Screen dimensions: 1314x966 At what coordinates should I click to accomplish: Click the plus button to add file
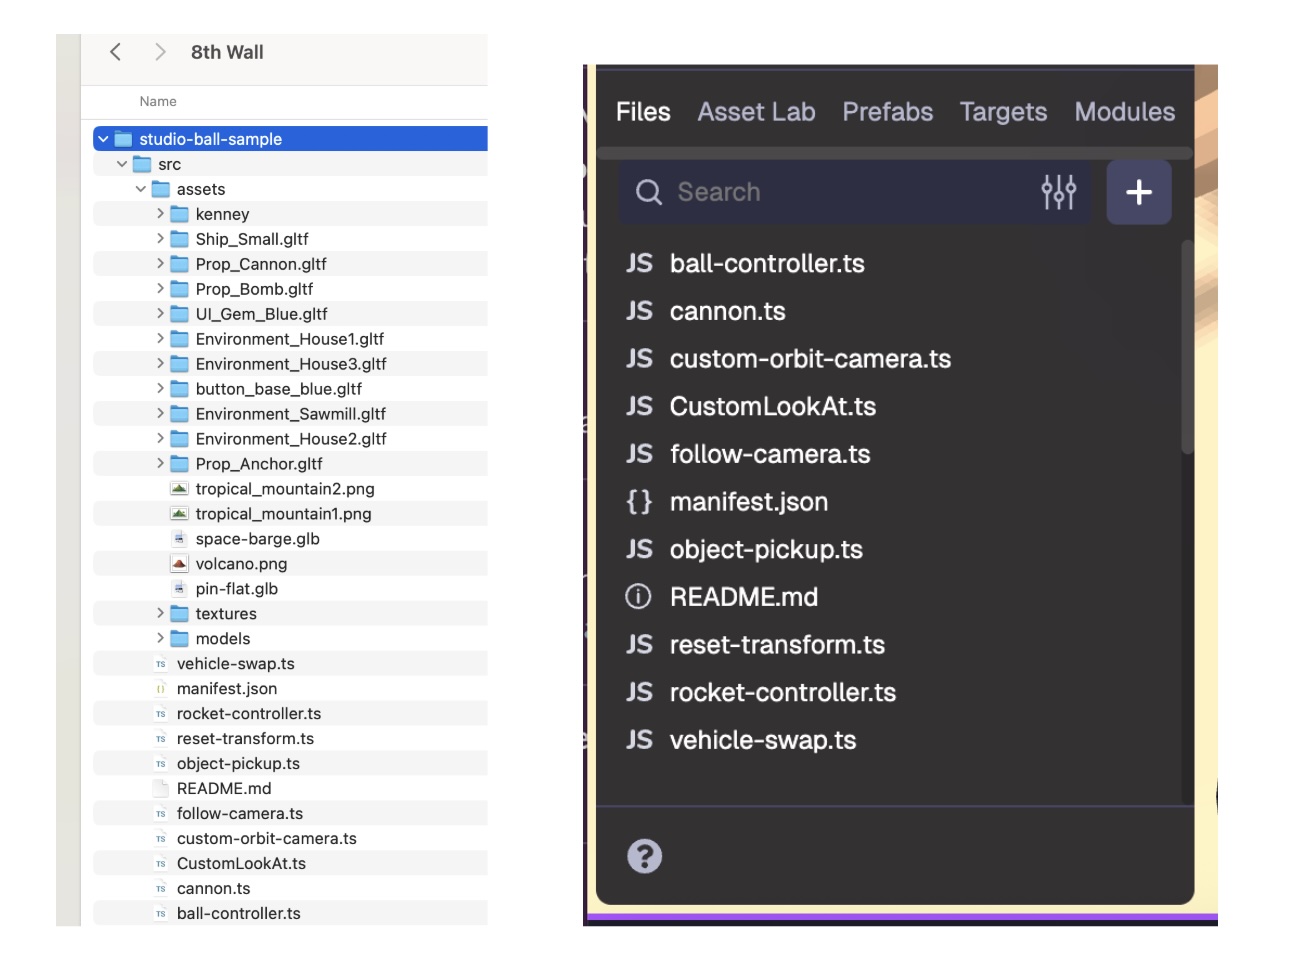[1138, 192]
